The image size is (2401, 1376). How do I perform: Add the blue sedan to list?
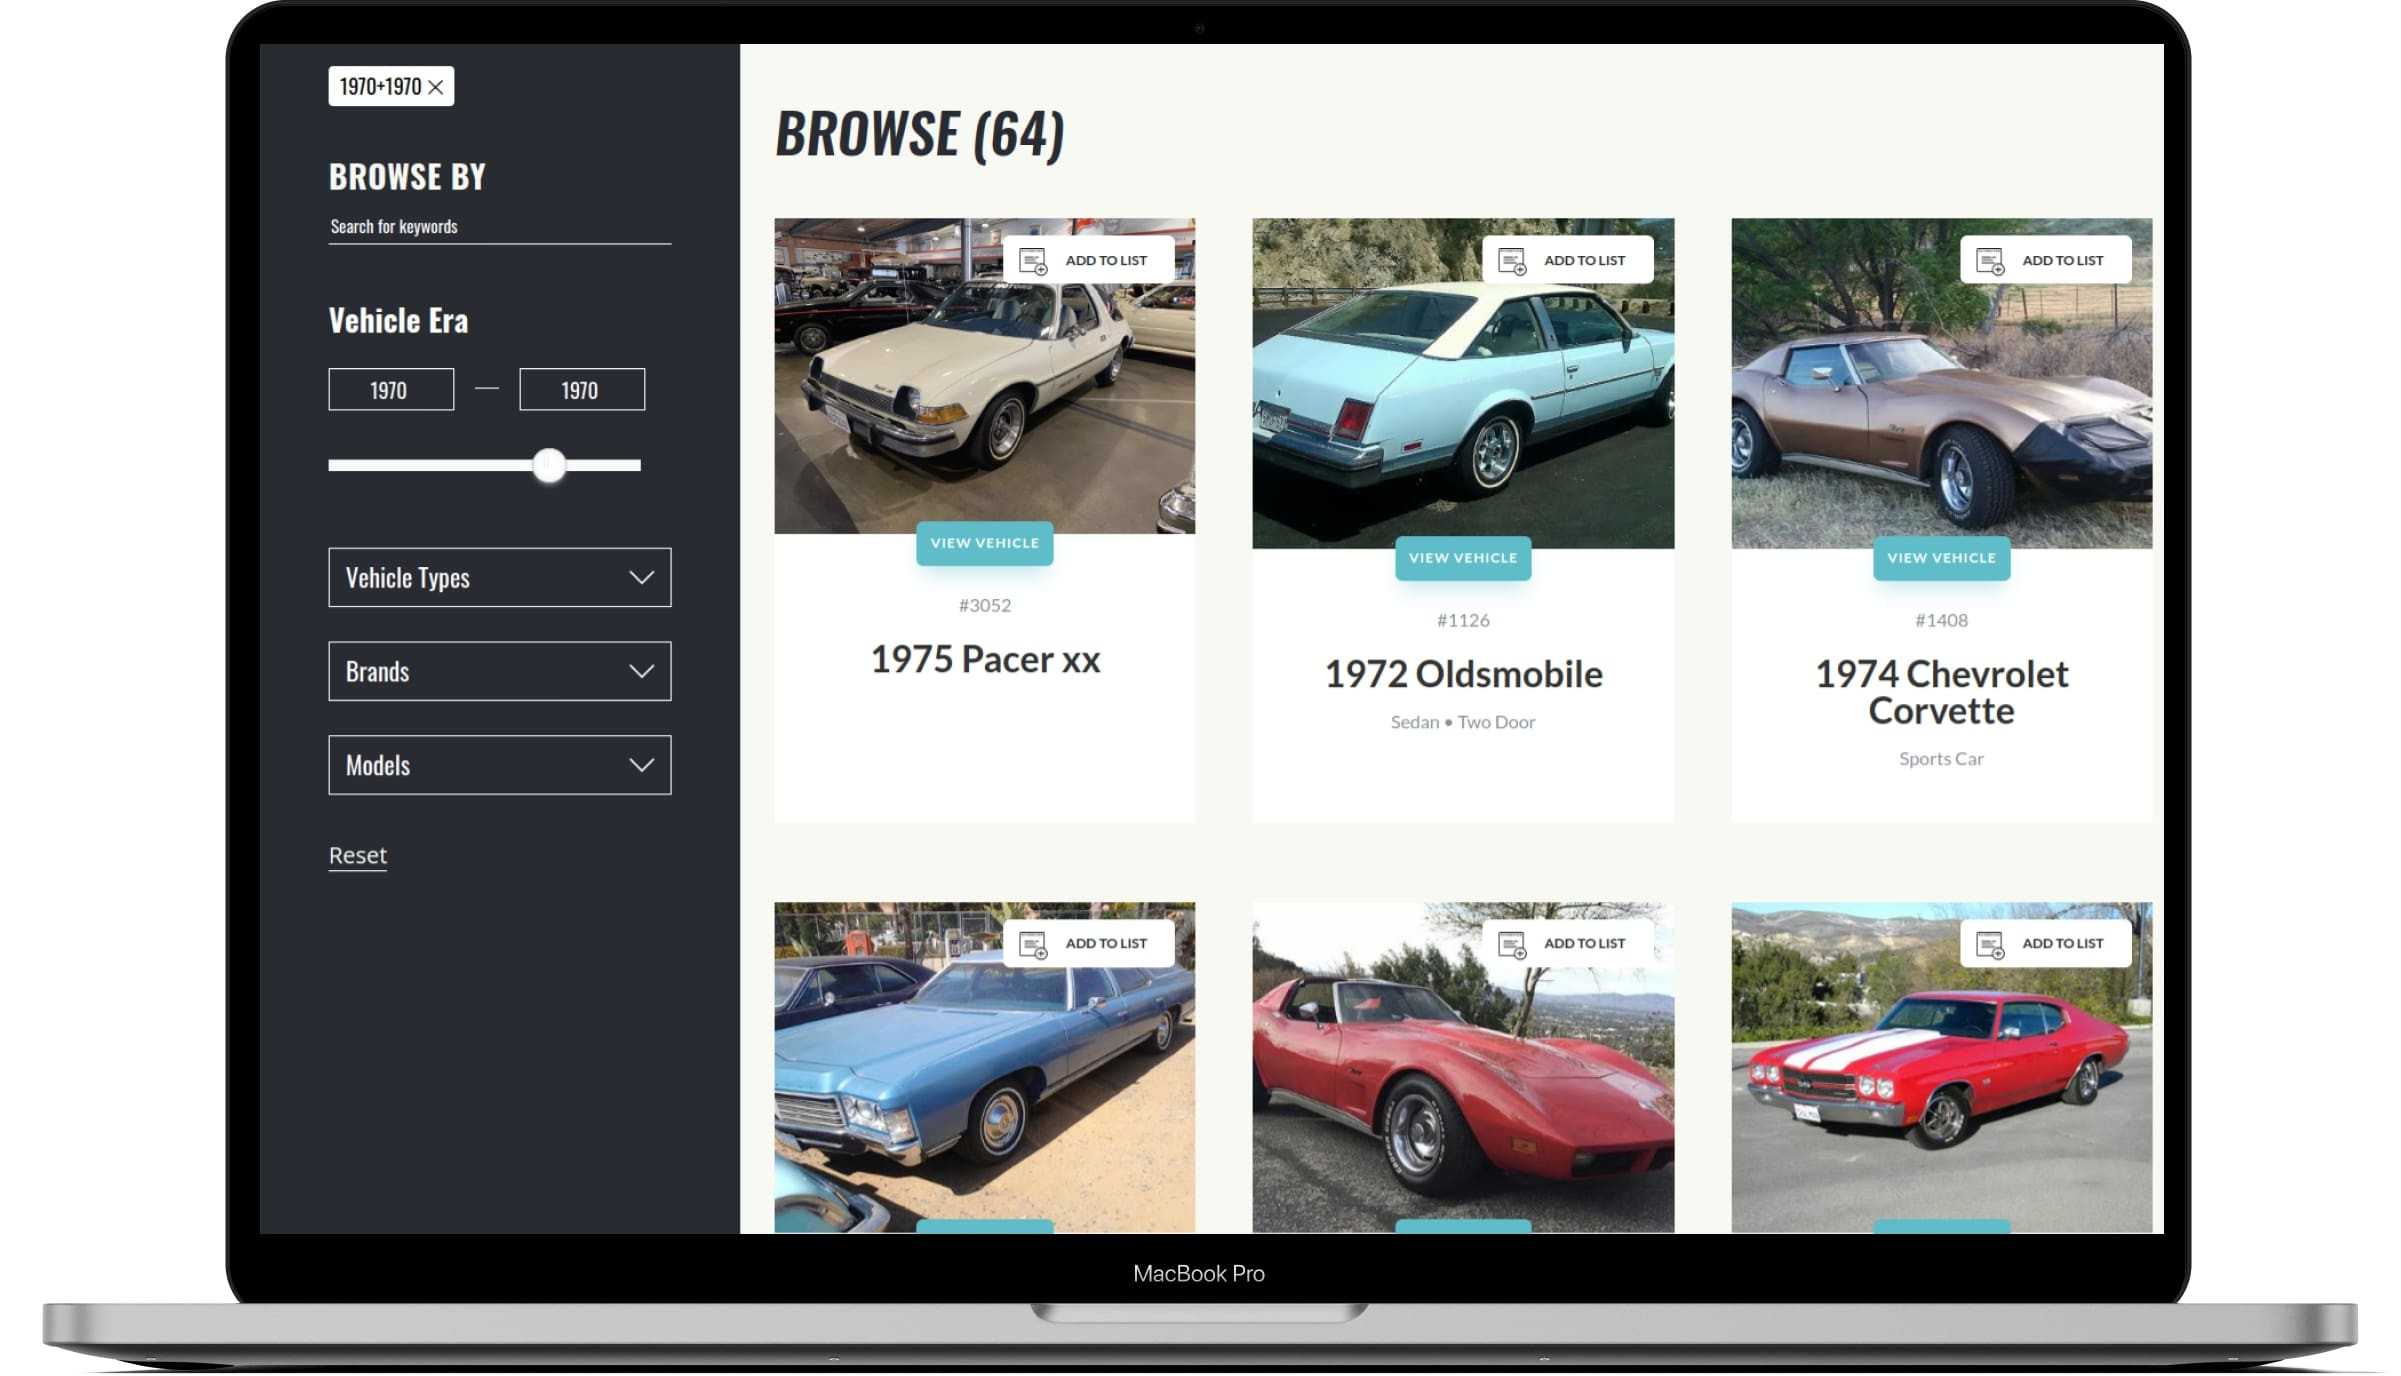1087,943
